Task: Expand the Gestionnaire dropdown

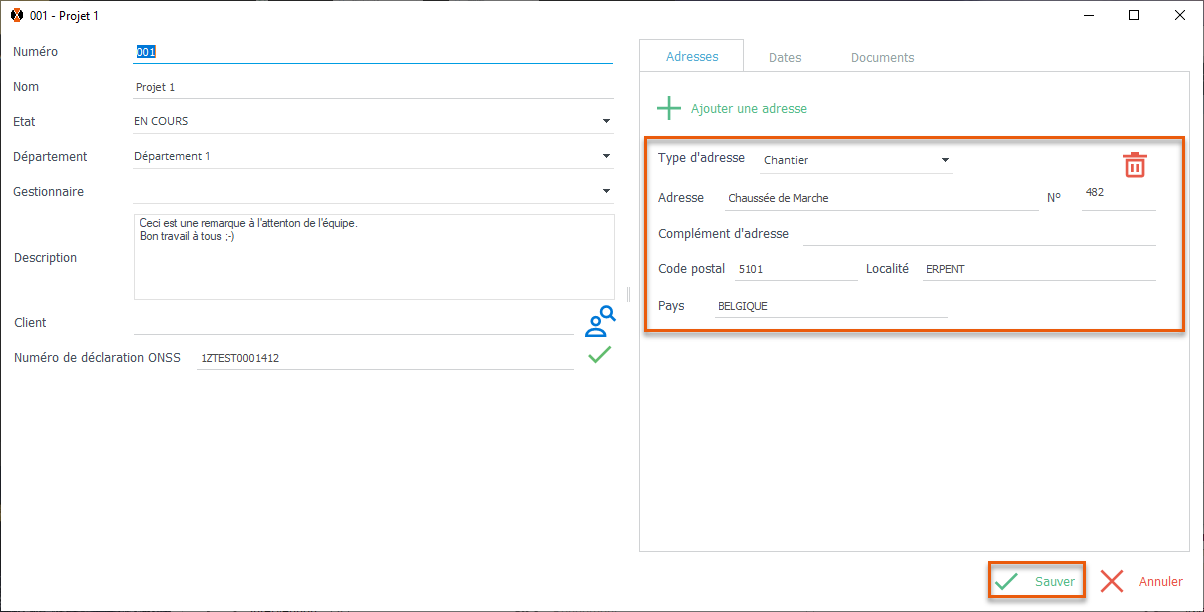Action: click(606, 192)
